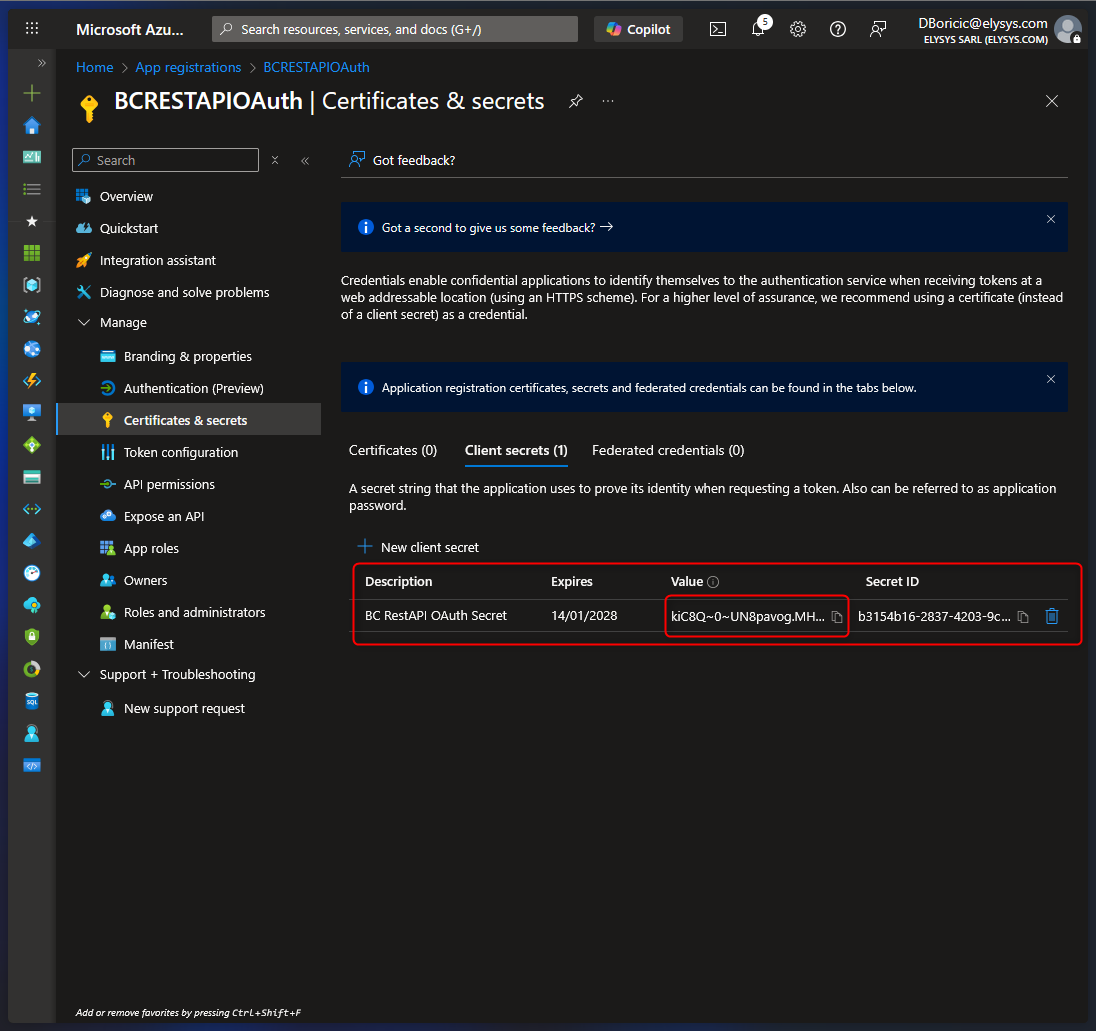Open the notifications bell
This screenshot has width=1096, height=1031.
pyautogui.click(x=758, y=29)
